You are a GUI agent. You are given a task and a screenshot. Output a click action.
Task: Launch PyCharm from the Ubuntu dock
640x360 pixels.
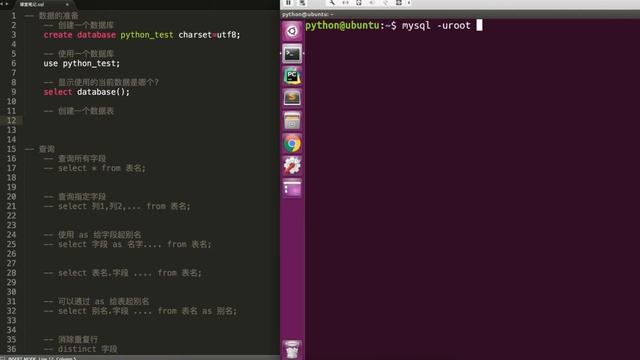tap(292, 76)
